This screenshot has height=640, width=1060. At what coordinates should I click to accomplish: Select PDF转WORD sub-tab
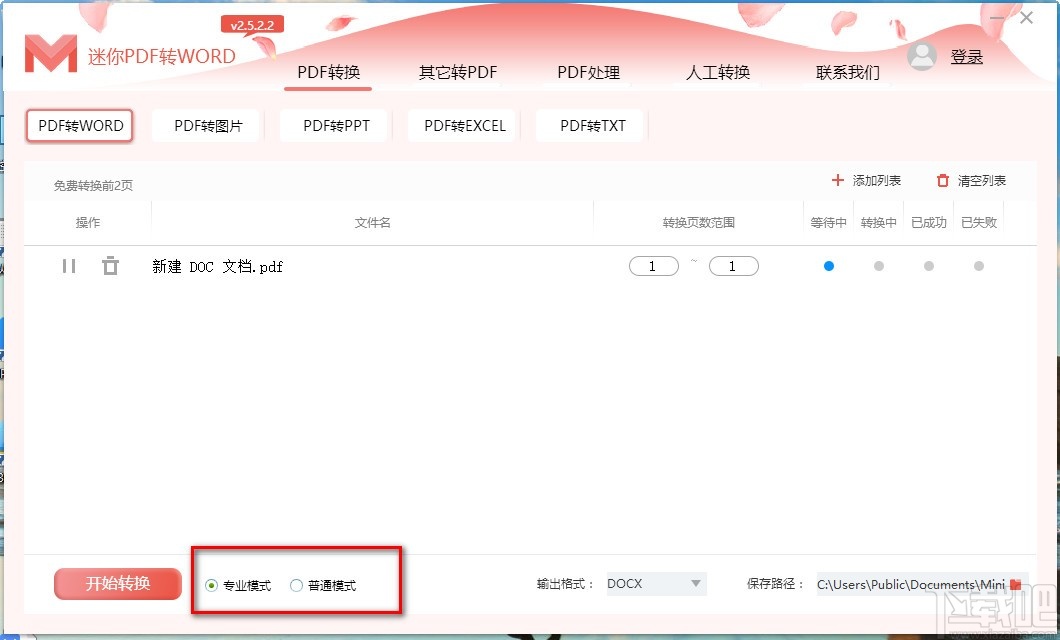pyautogui.click(x=80, y=126)
